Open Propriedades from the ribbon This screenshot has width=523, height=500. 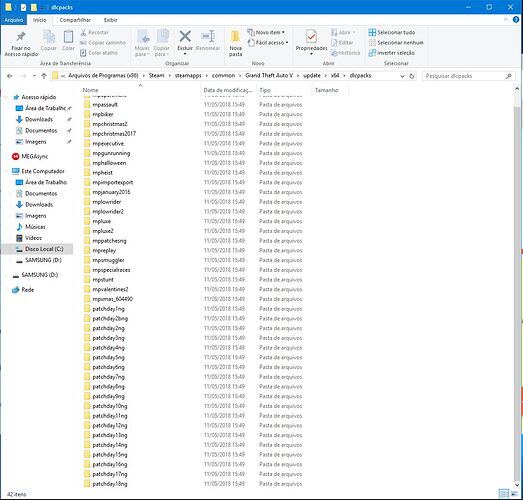(x=311, y=42)
